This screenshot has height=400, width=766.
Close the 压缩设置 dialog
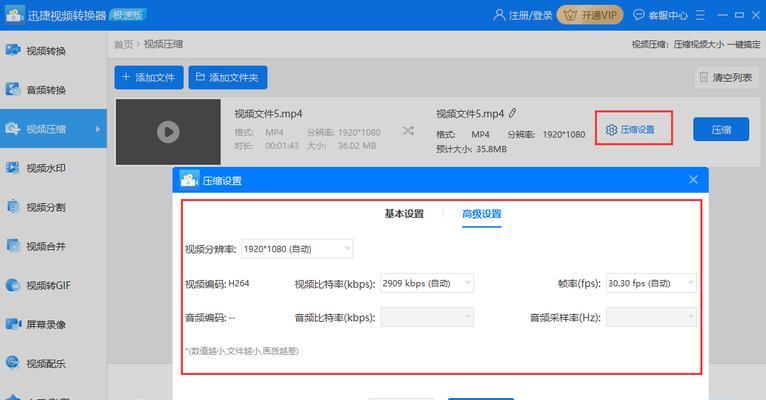[x=693, y=180]
